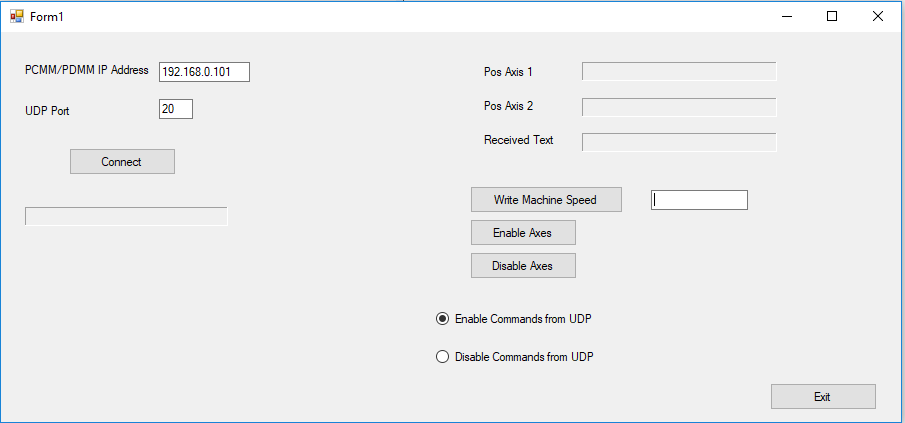Click the Disable Axes button
This screenshot has width=905, height=423.
523,265
